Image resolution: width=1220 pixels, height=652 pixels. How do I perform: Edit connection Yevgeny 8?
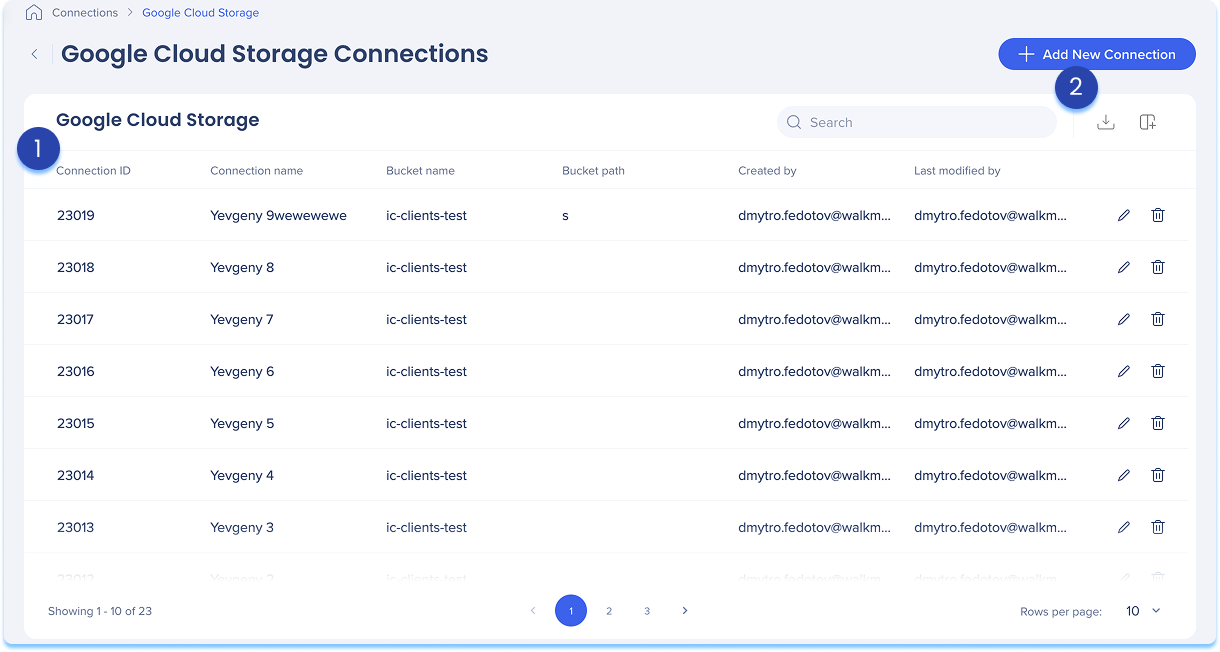tap(1124, 267)
